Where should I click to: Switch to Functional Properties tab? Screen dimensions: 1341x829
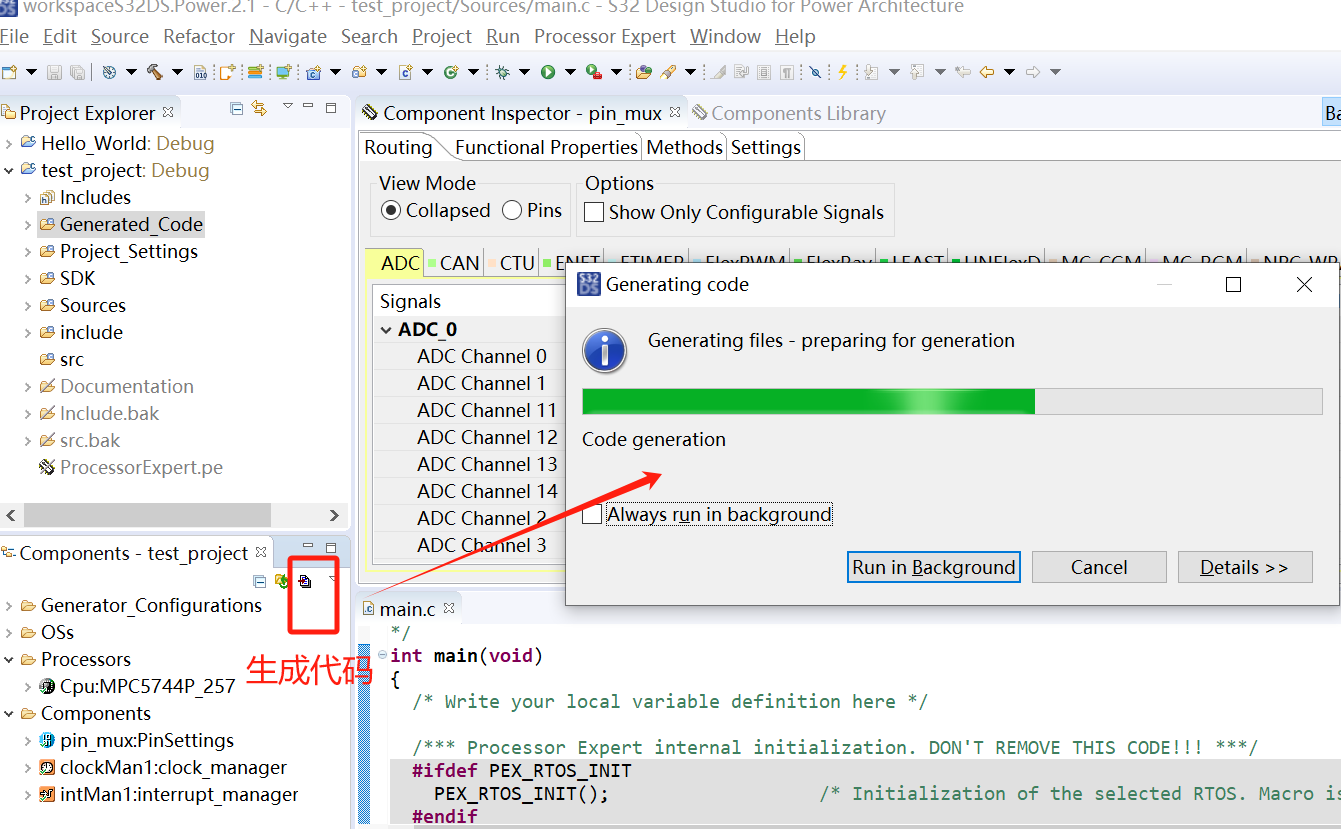pos(546,147)
